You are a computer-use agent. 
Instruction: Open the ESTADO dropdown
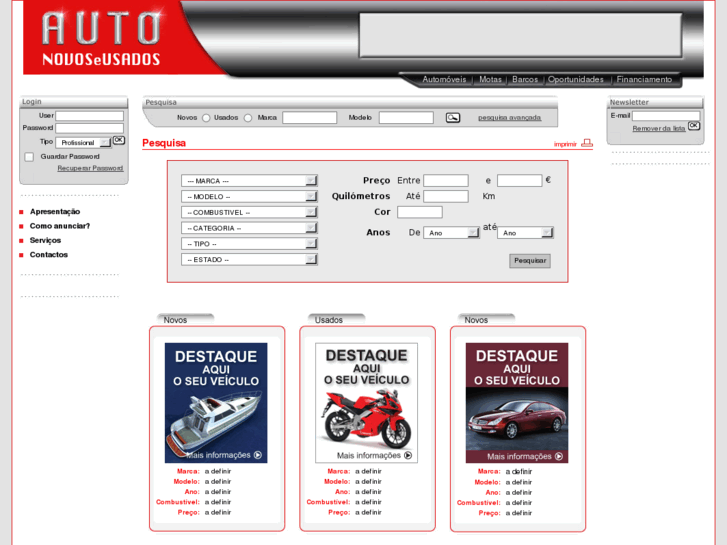pos(249,260)
